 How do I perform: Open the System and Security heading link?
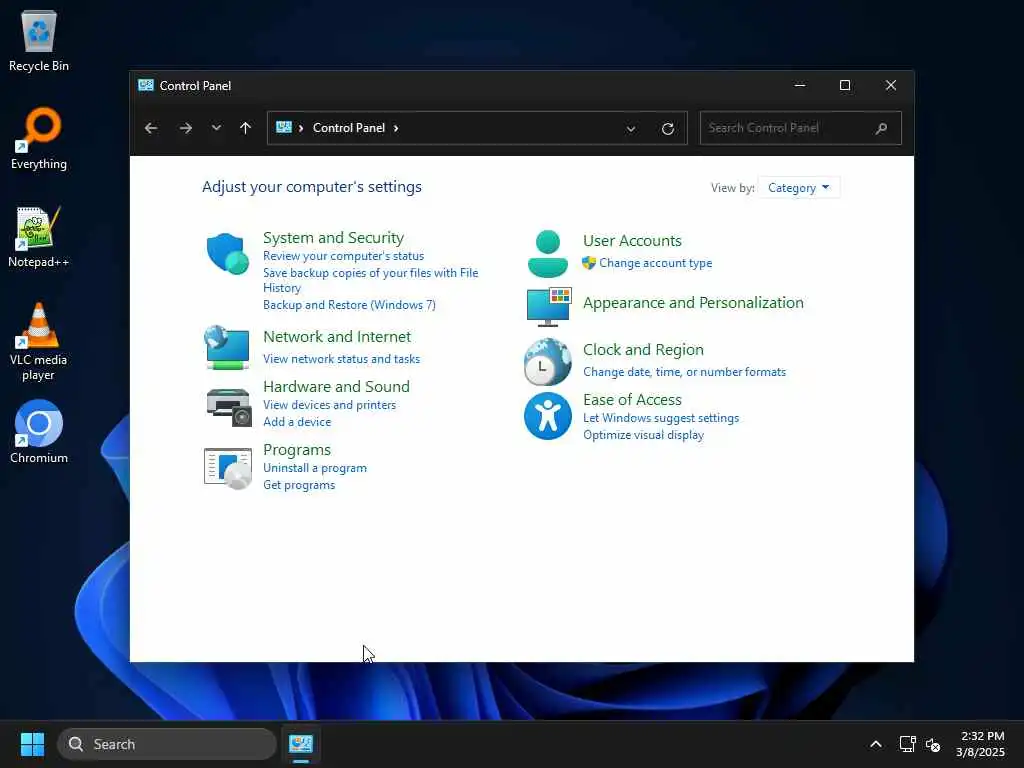coord(333,238)
